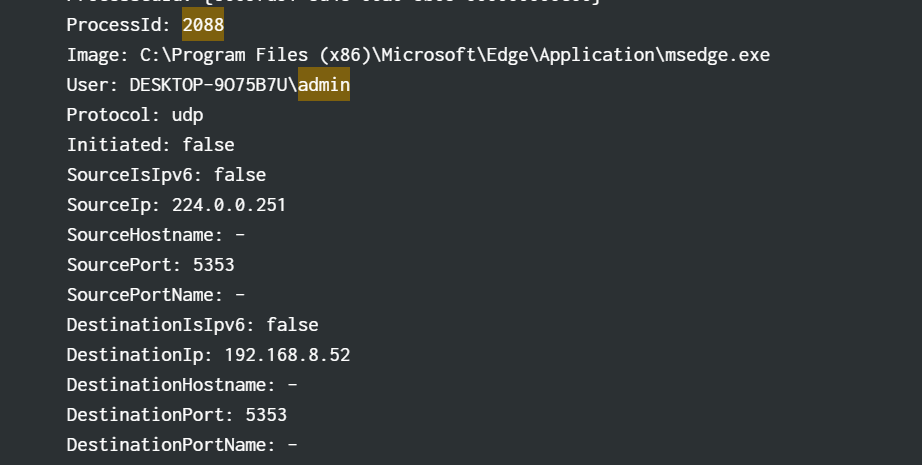Click the User field label
The height and width of the screenshot is (465, 922).
93,85
